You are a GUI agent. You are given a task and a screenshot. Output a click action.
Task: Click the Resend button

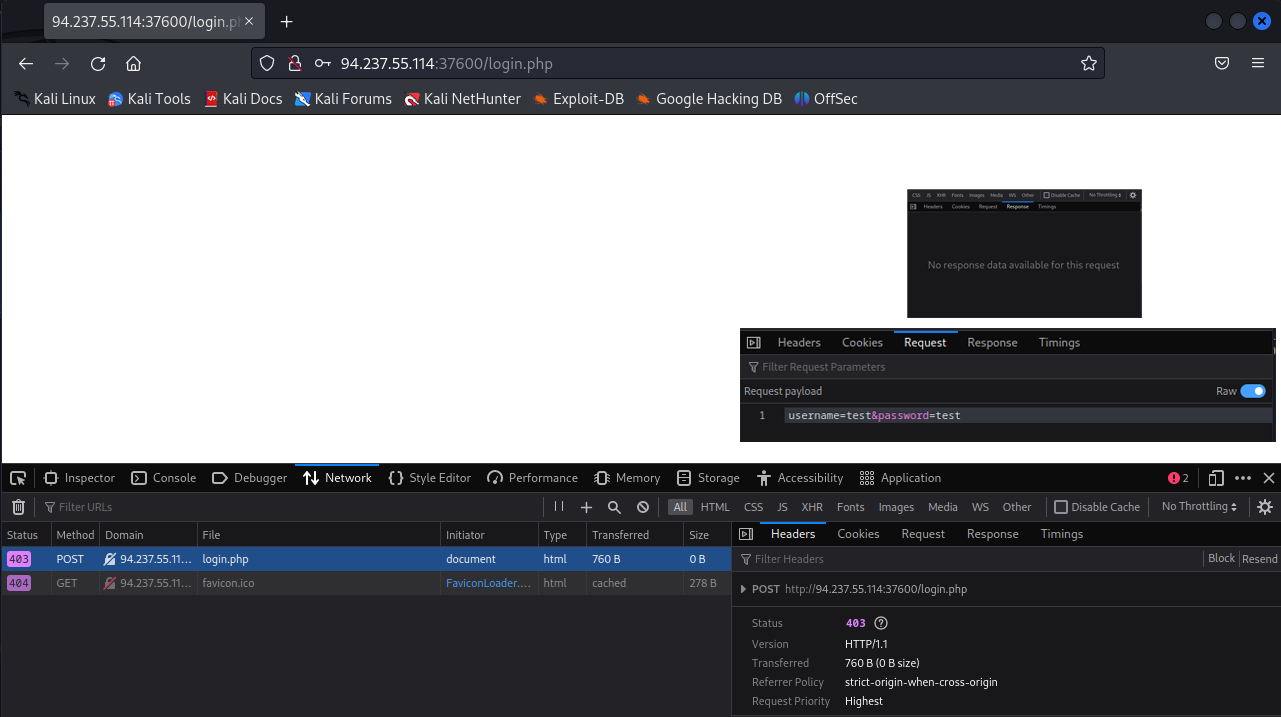[1260, 559]
